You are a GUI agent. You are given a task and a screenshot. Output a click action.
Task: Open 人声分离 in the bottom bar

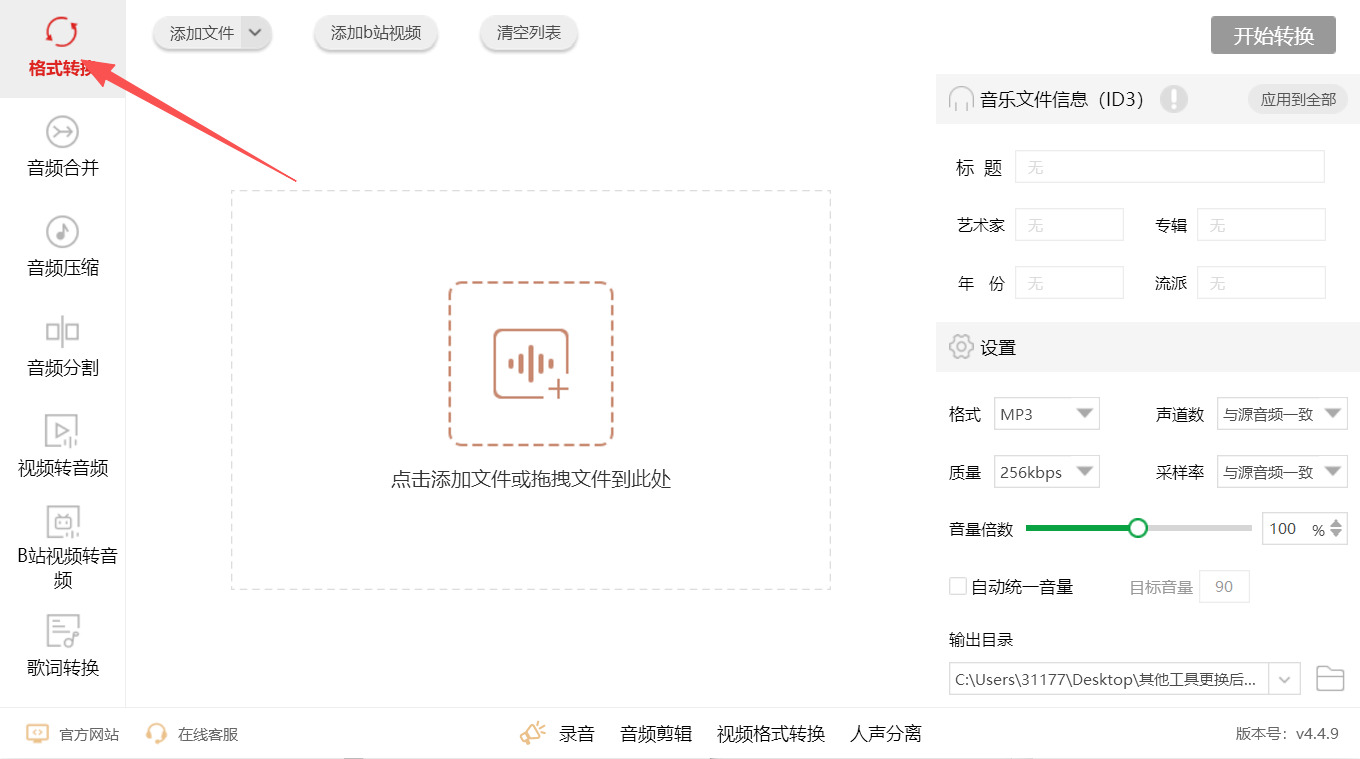886,734
